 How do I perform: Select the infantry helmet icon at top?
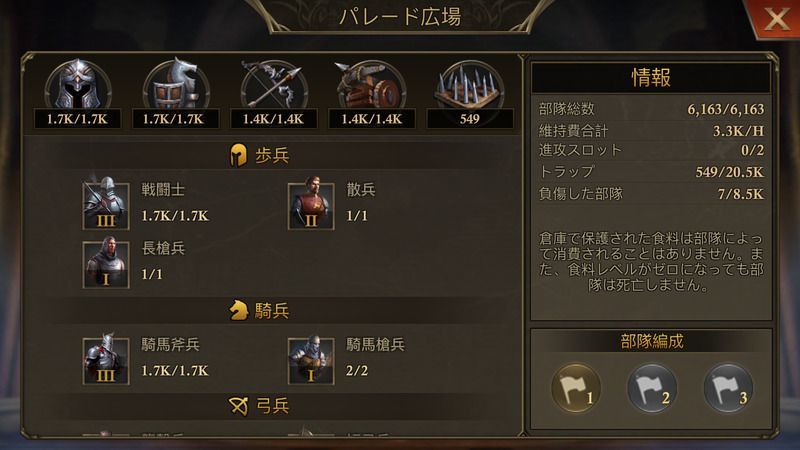[x=78, y=85]
